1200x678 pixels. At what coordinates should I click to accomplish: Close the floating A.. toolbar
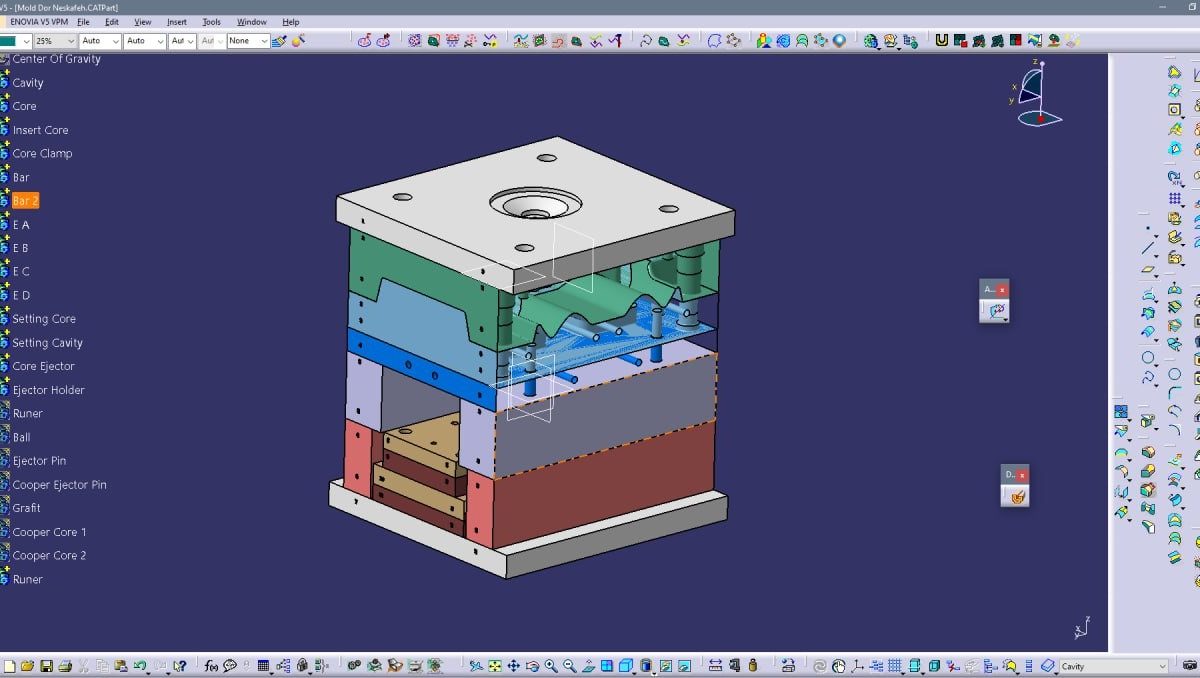point(1002,289)
